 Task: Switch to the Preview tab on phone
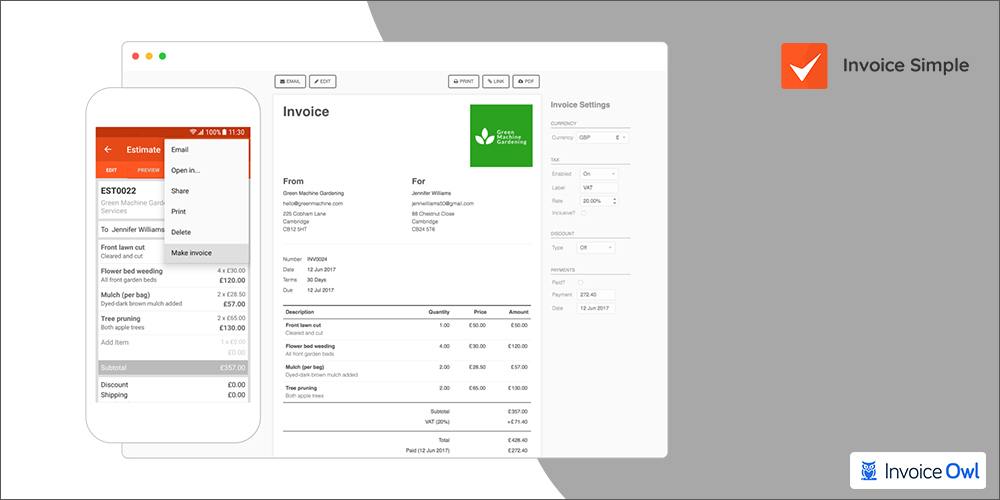[x=148, y=170]
